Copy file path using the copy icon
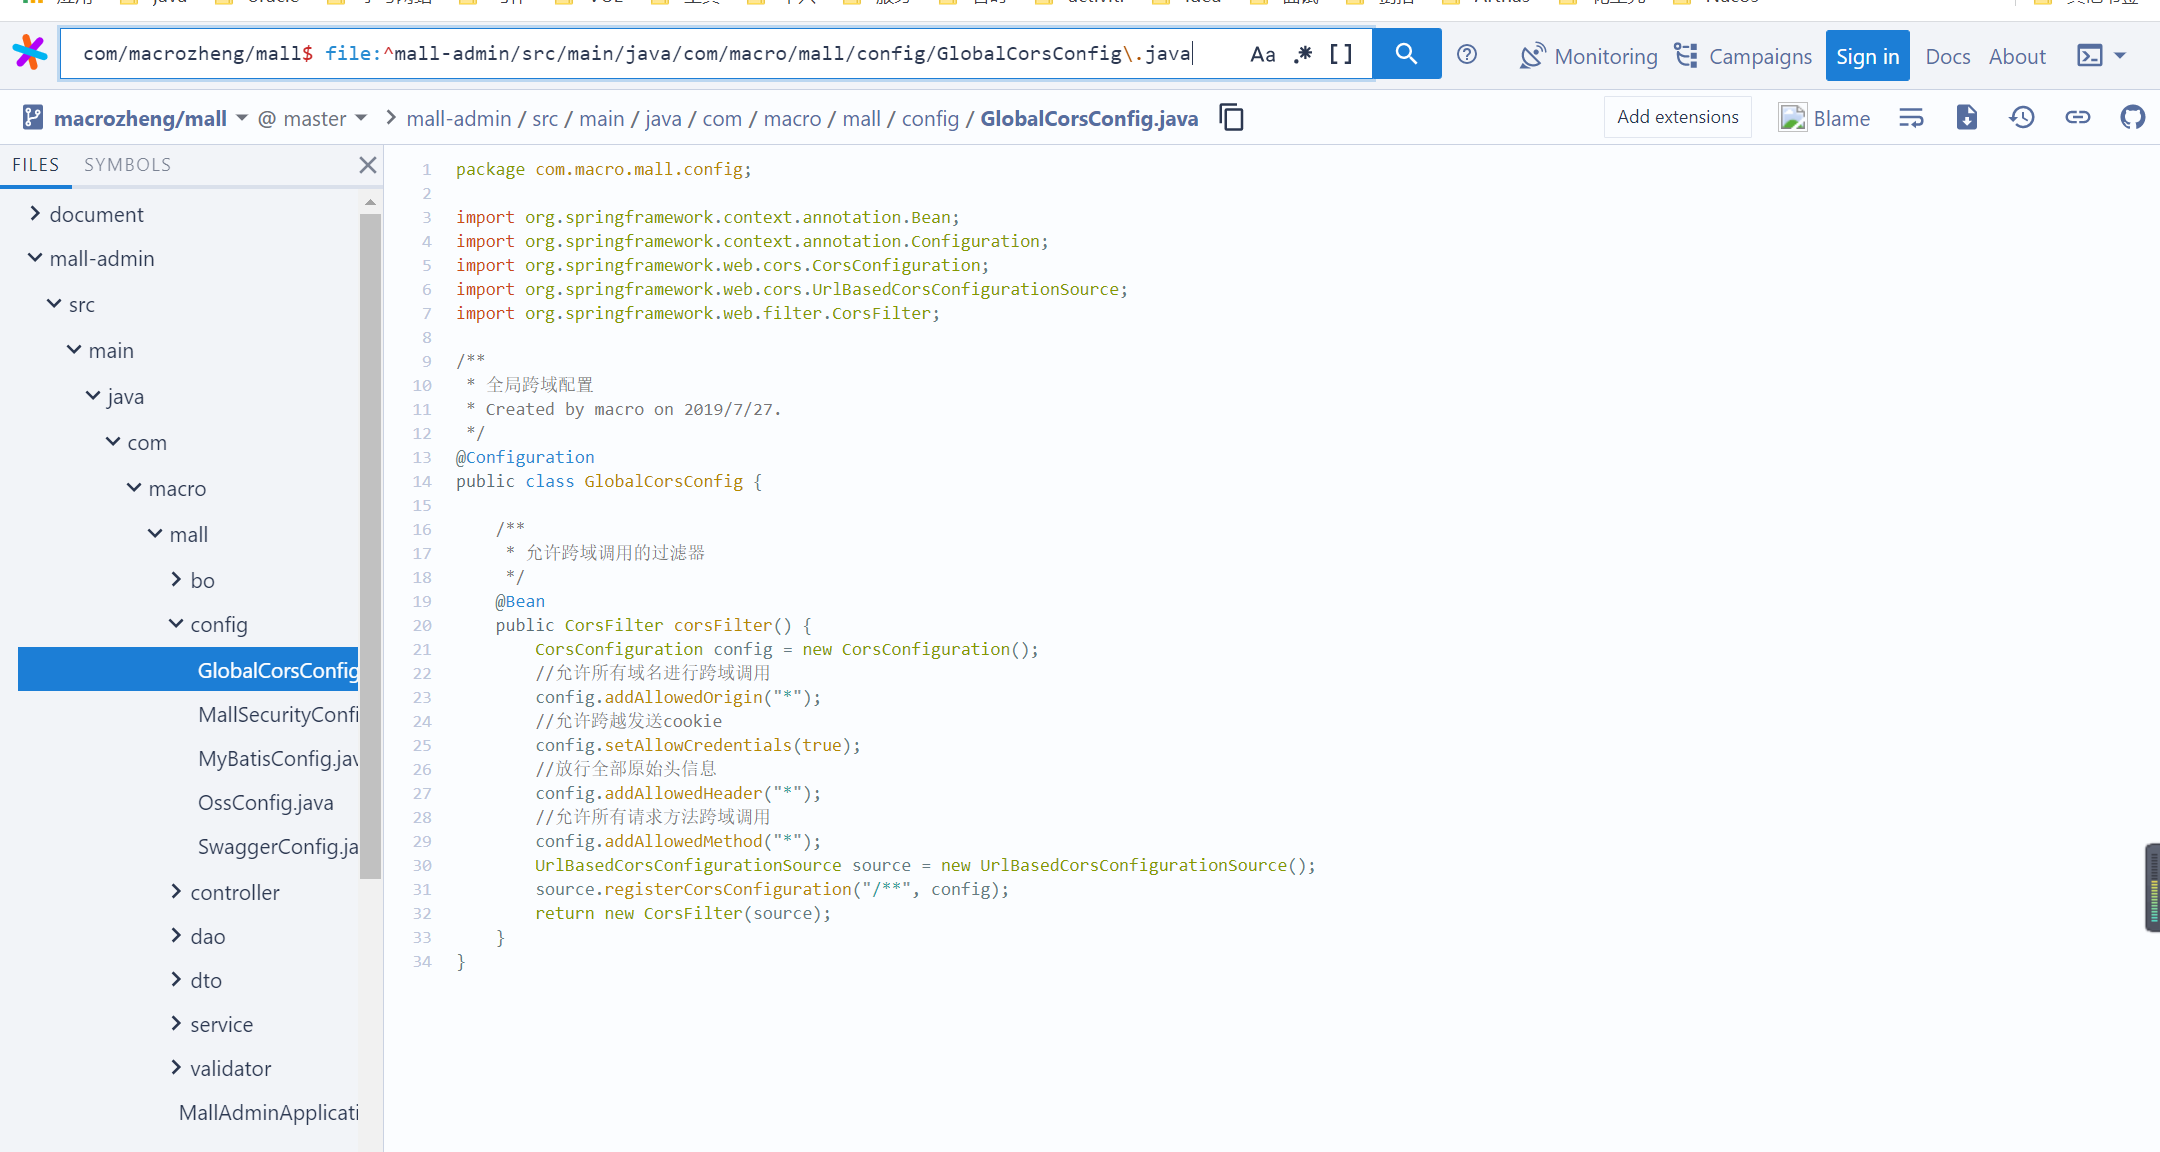Viewport: 2160px width, 1152px height. 1231,118
